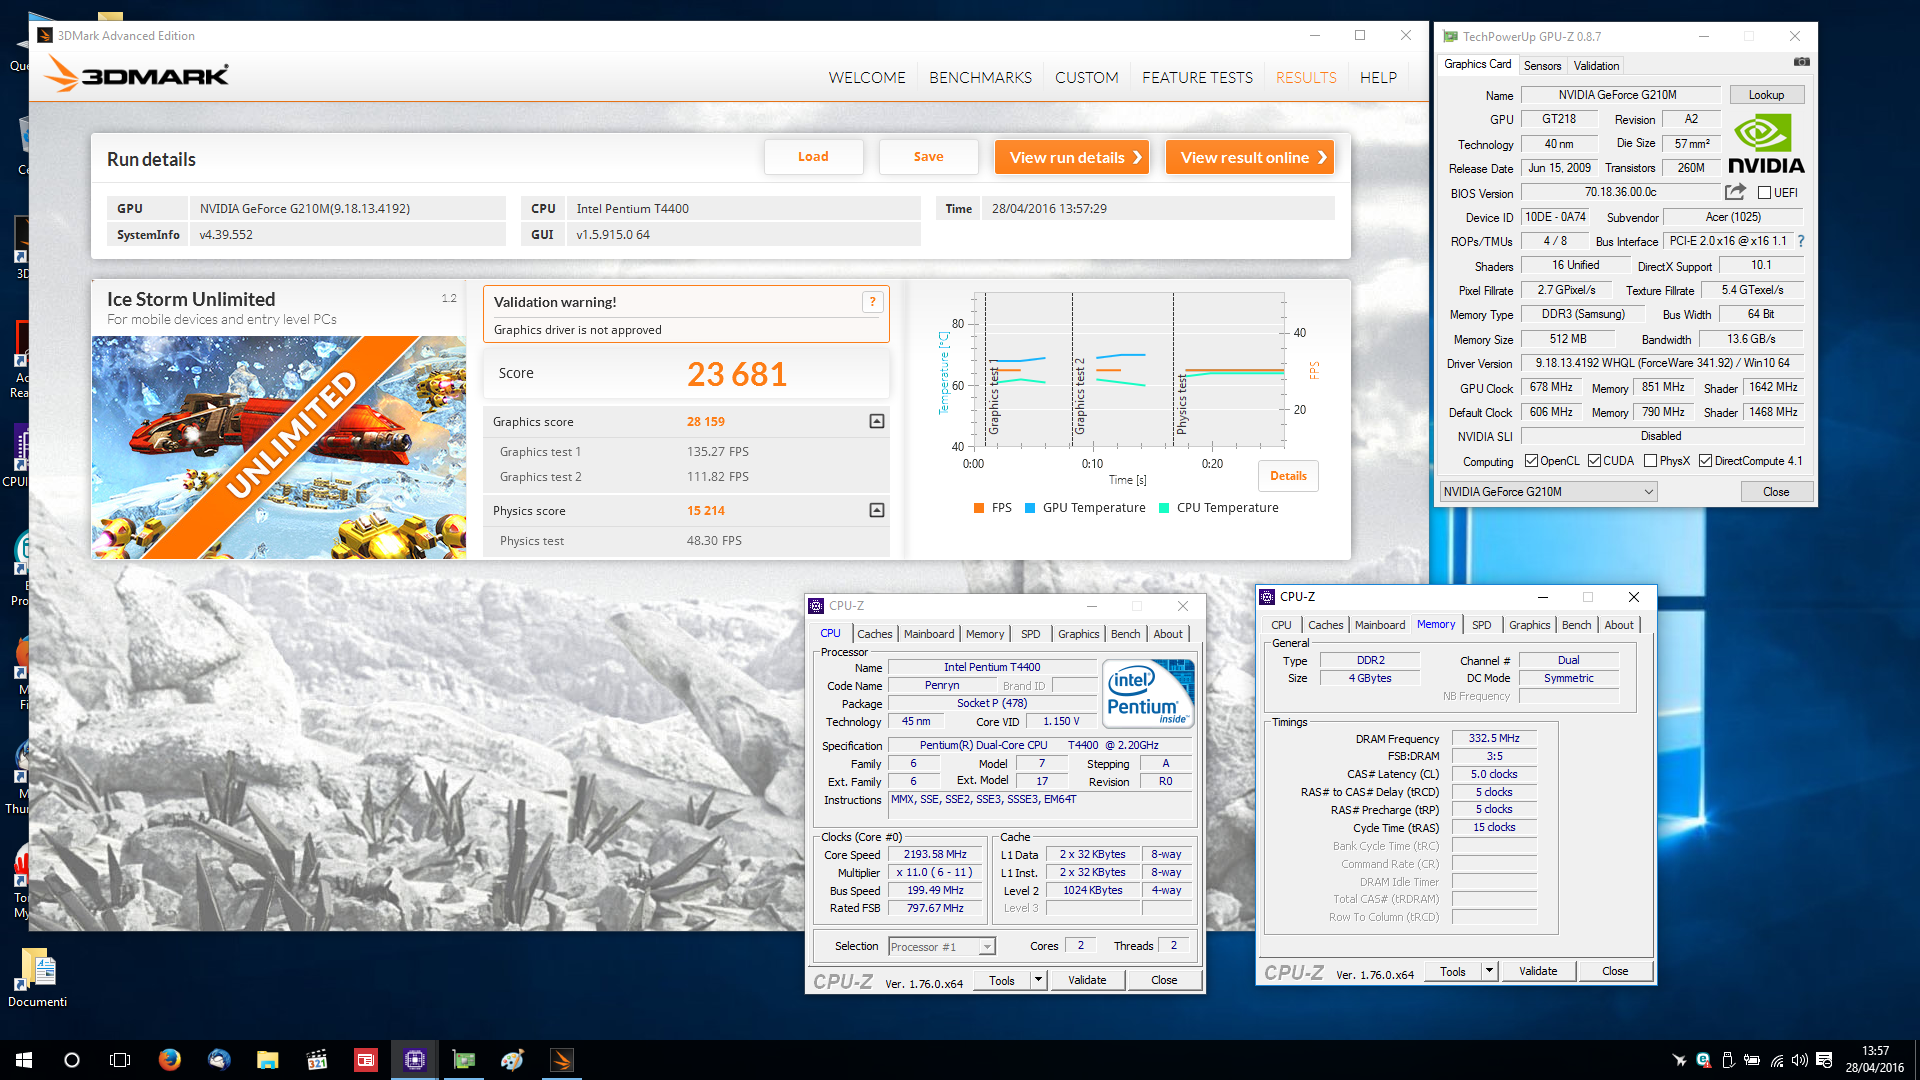Toggle the UEFI checkbox in GPU-Z
This screenshot has width=1920, height=1080.
click(1764, 193)
